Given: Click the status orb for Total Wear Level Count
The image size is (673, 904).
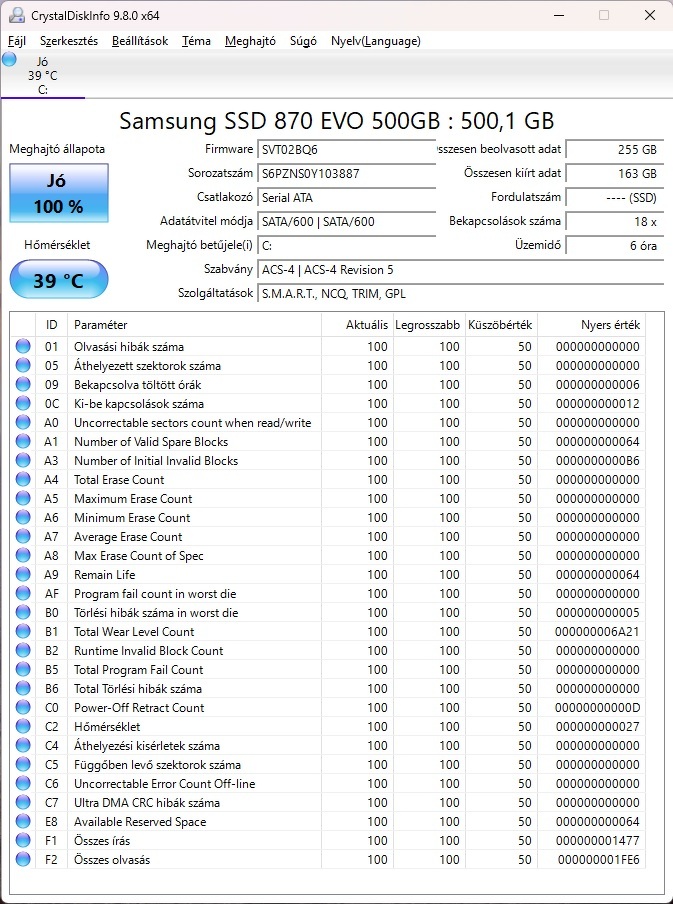Looking at the screenshot, I should 23,632.
